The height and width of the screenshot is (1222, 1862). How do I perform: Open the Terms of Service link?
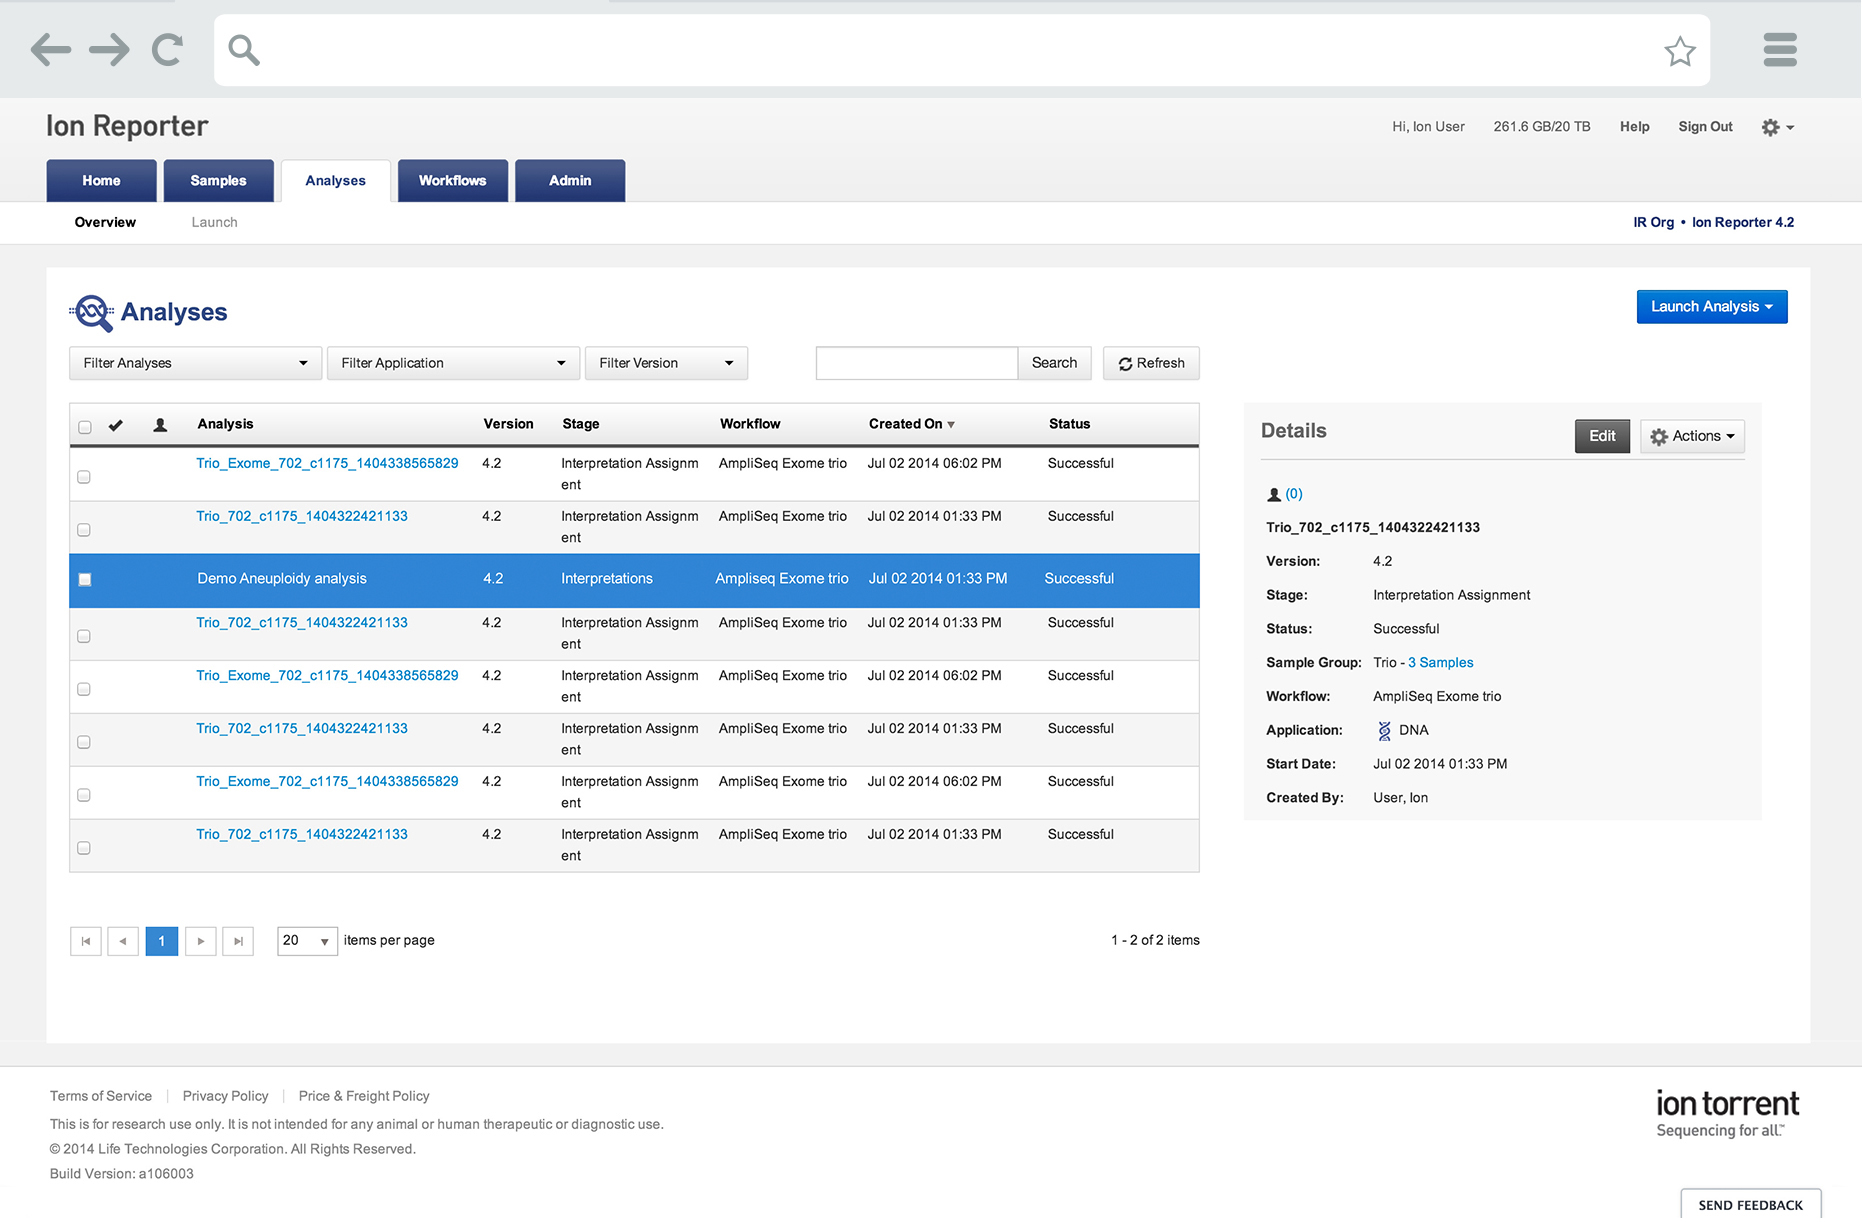click(x=101, y=1097)
